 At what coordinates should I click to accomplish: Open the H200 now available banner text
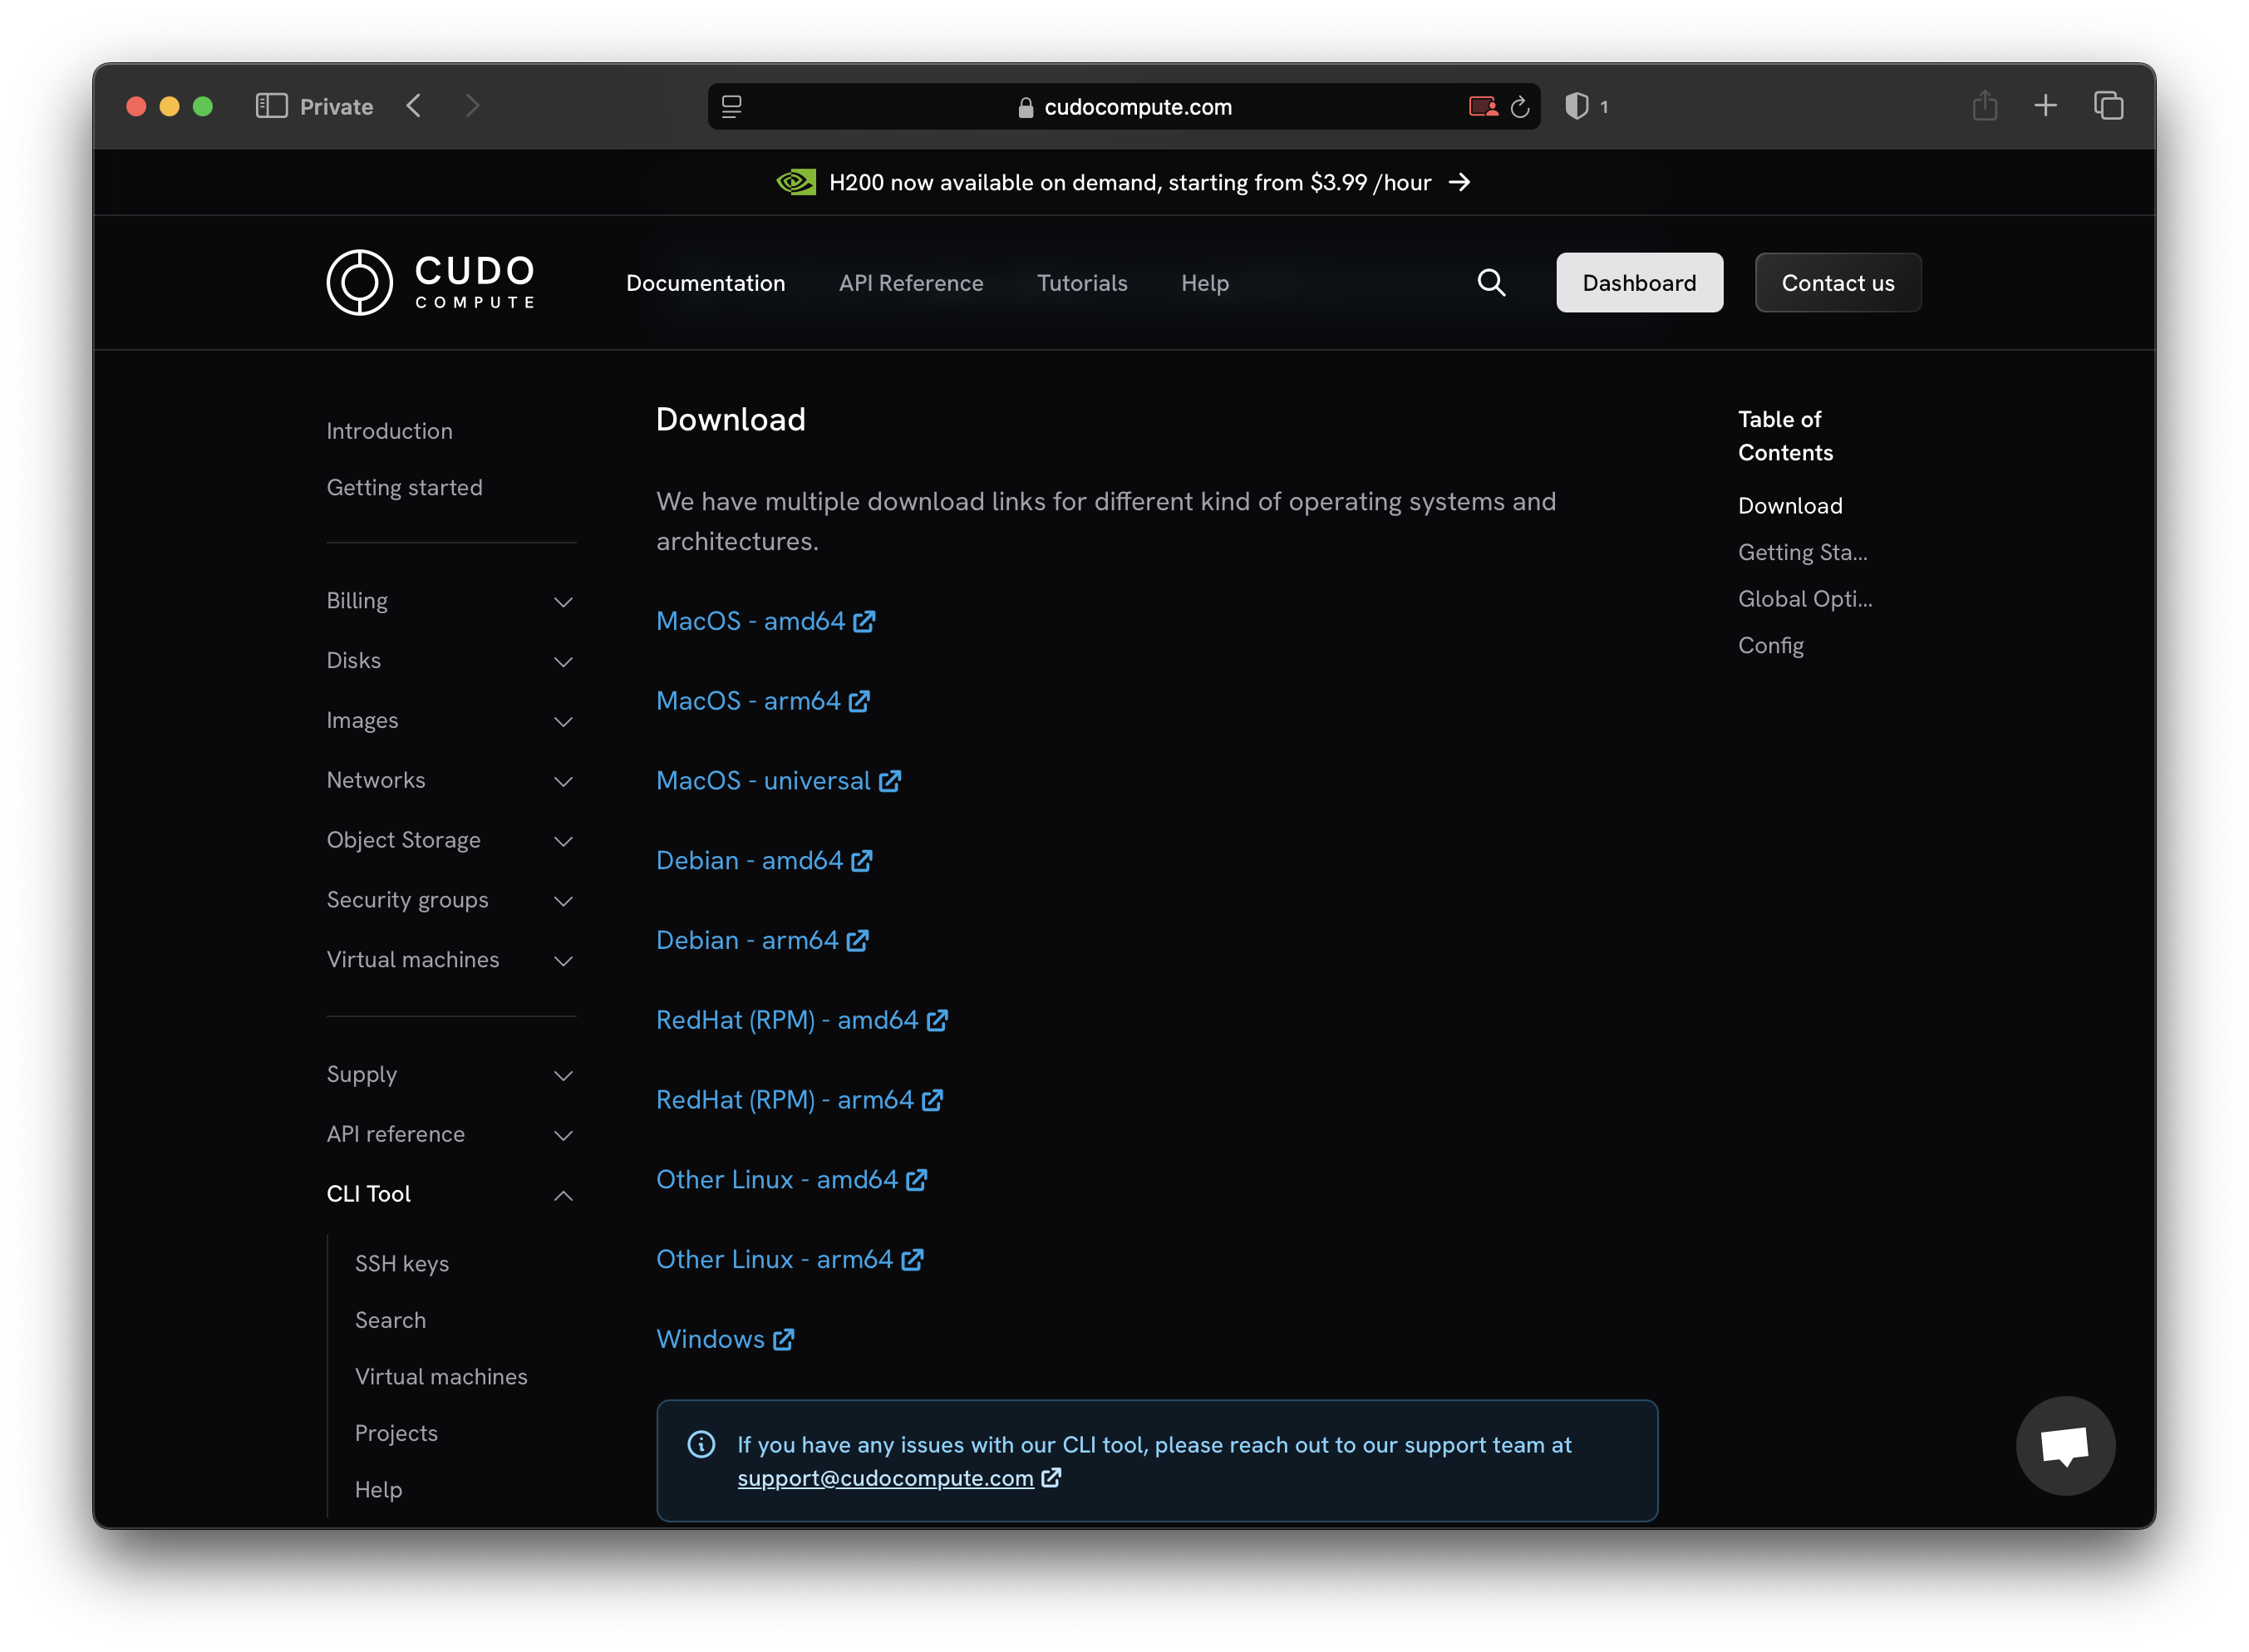(1130, 182)
